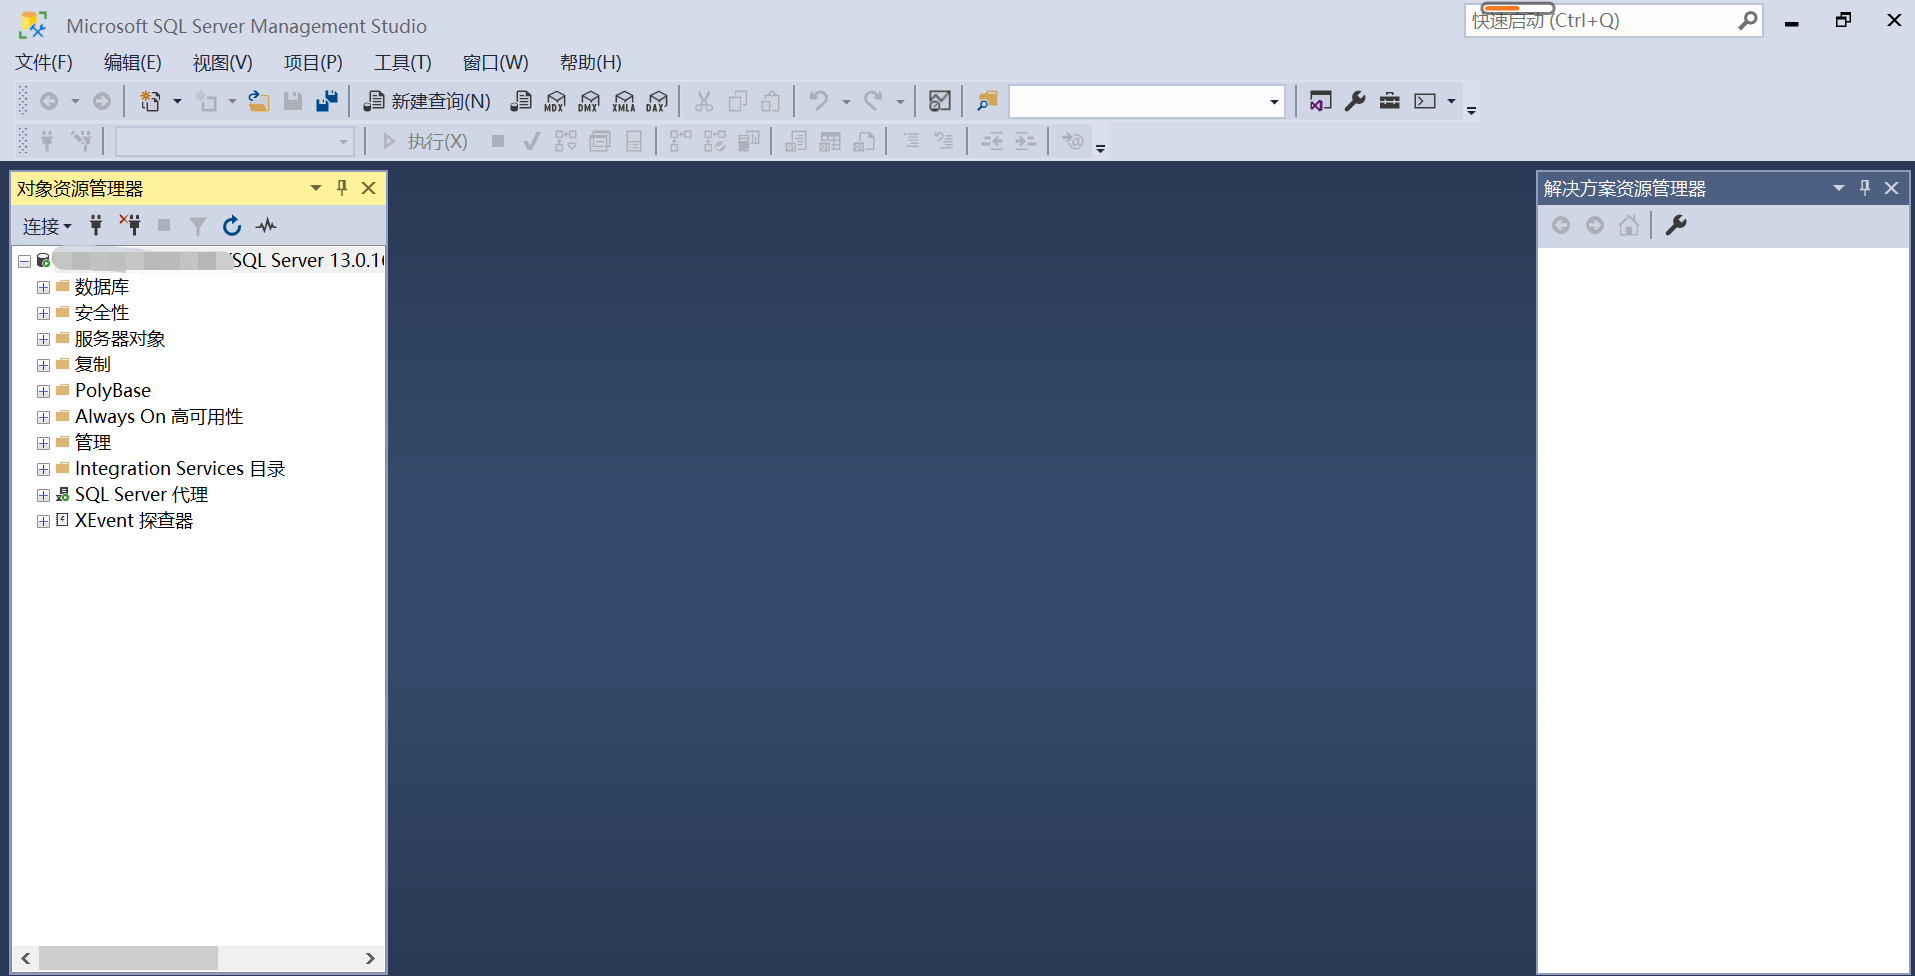
Task: Open New Project icon dropdown arrow
Action: click(x=177, y=101)
